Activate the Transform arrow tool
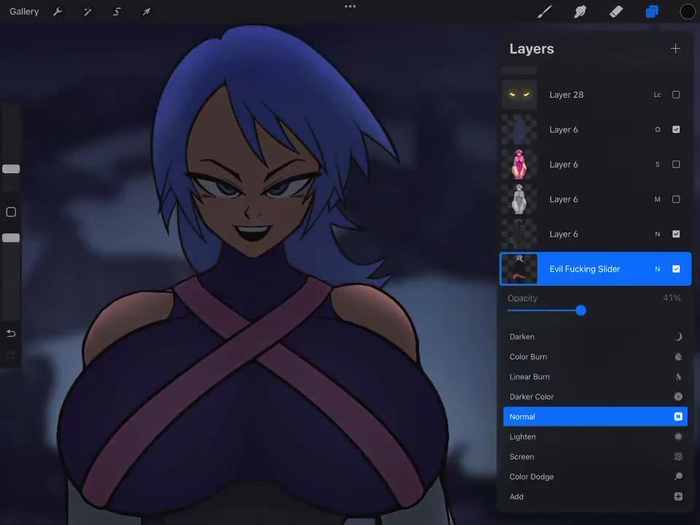This screenshot has width=700, height=525. 146,12
